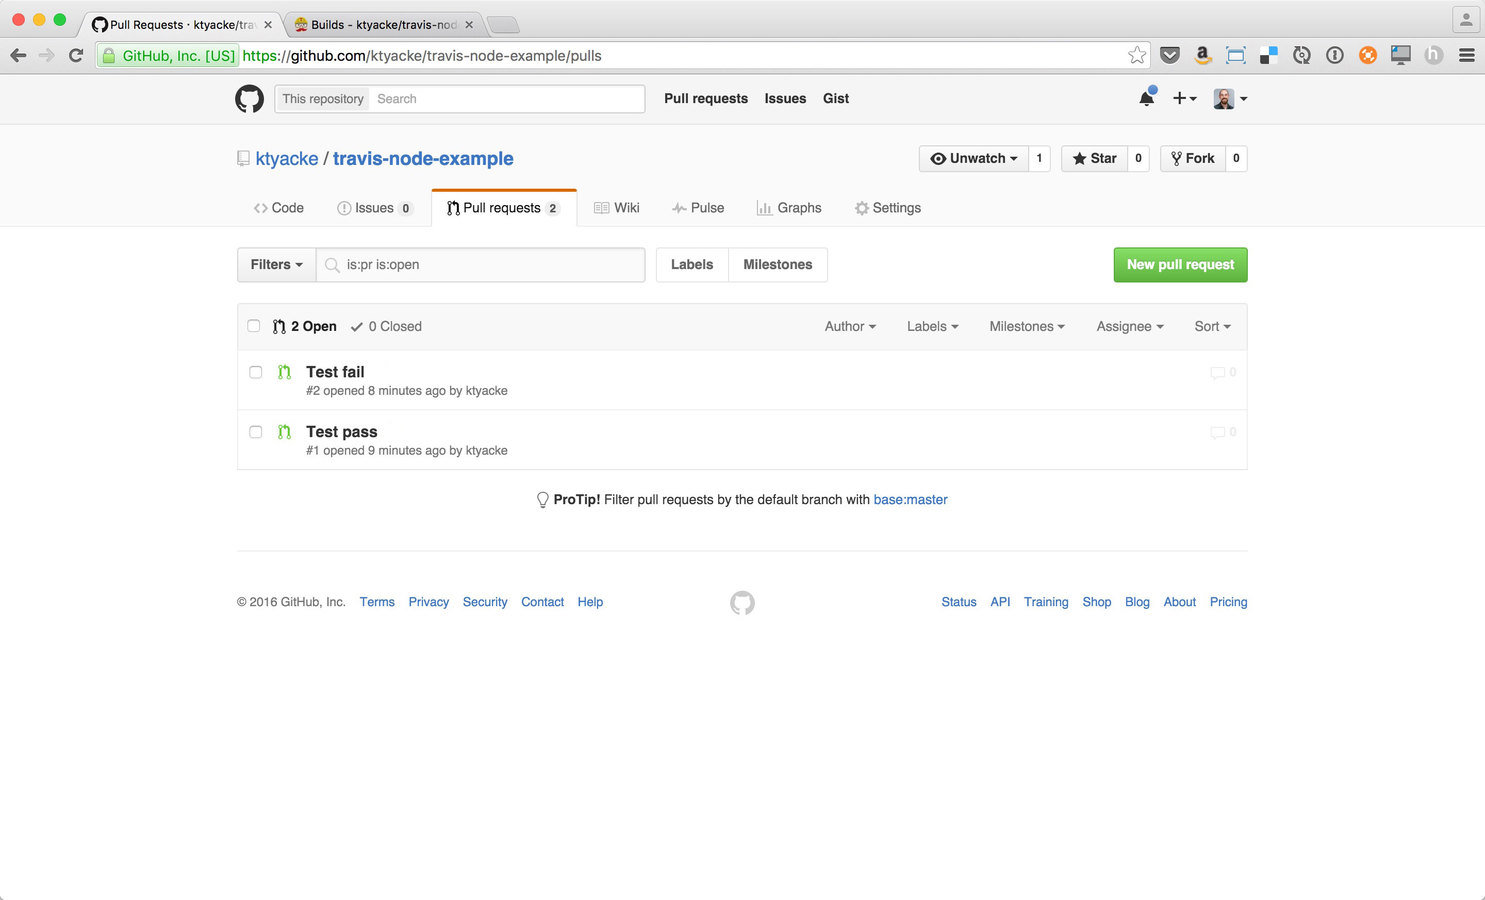Screen dimensions: 1485x900
Task: Open the Chrome hamburger menu
Action: click(x=1467, y=56)
